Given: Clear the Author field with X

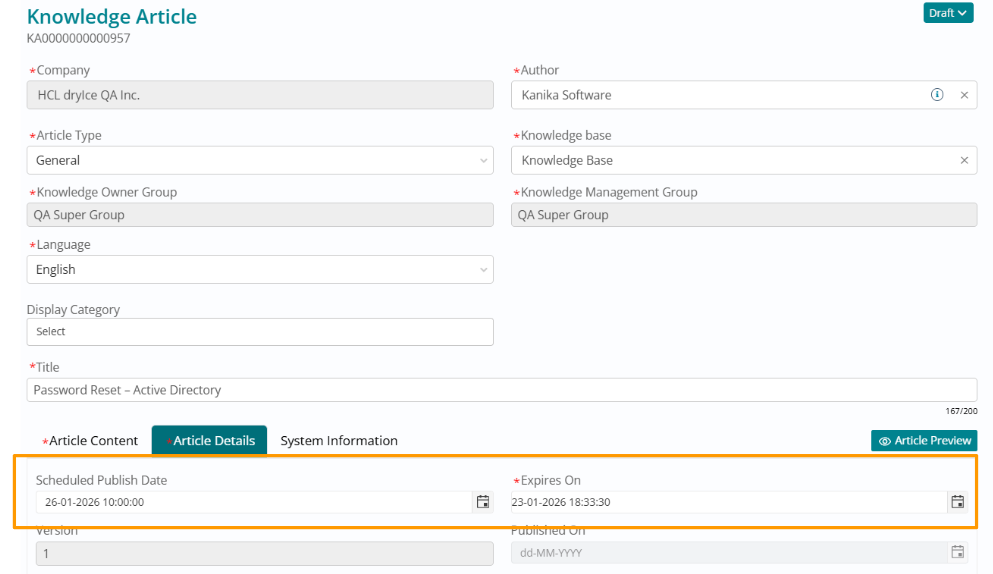Looking at the screenshot, I should click(964, 95).
